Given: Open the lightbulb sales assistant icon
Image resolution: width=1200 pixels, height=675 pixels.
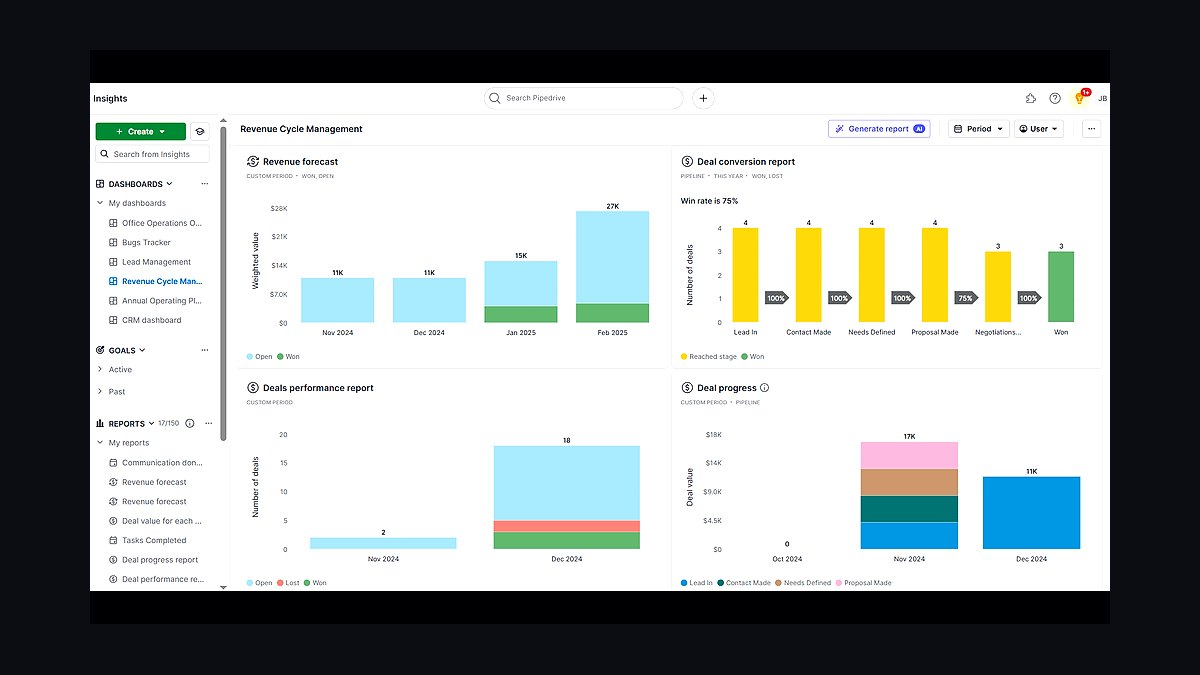Looking at the screenshot, I should click(1079, 98).
